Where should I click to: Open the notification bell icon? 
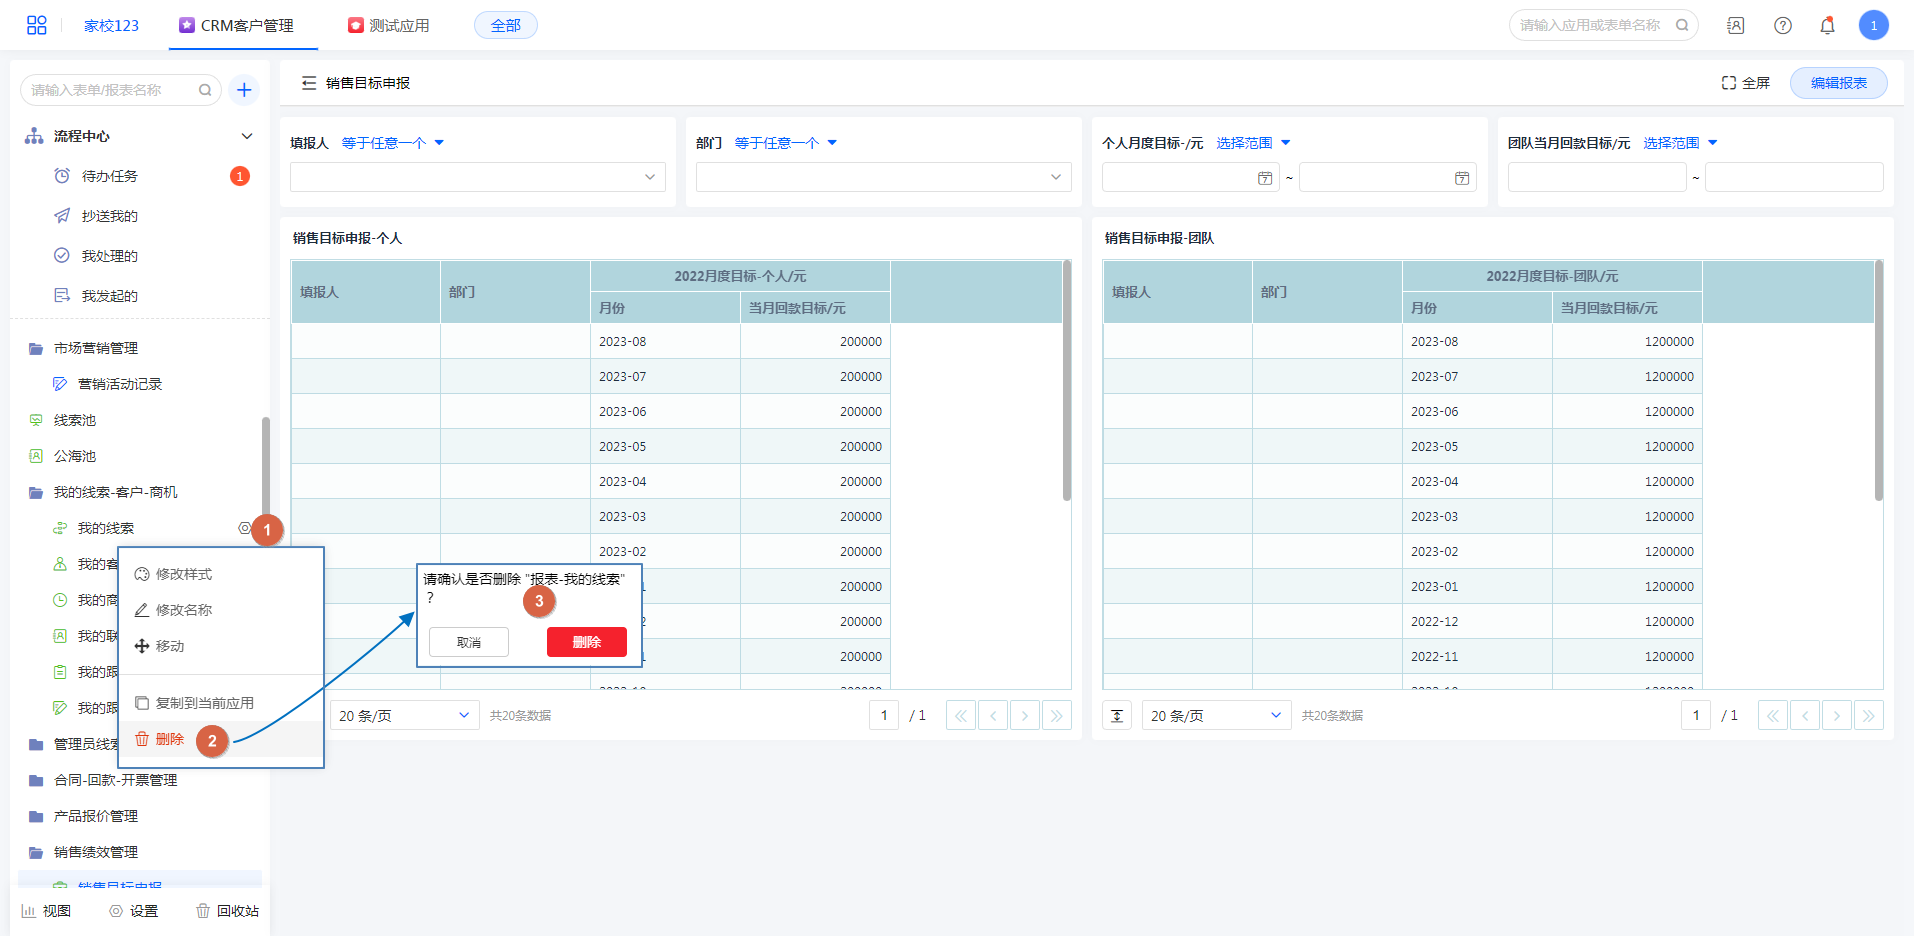point(1827,25)
